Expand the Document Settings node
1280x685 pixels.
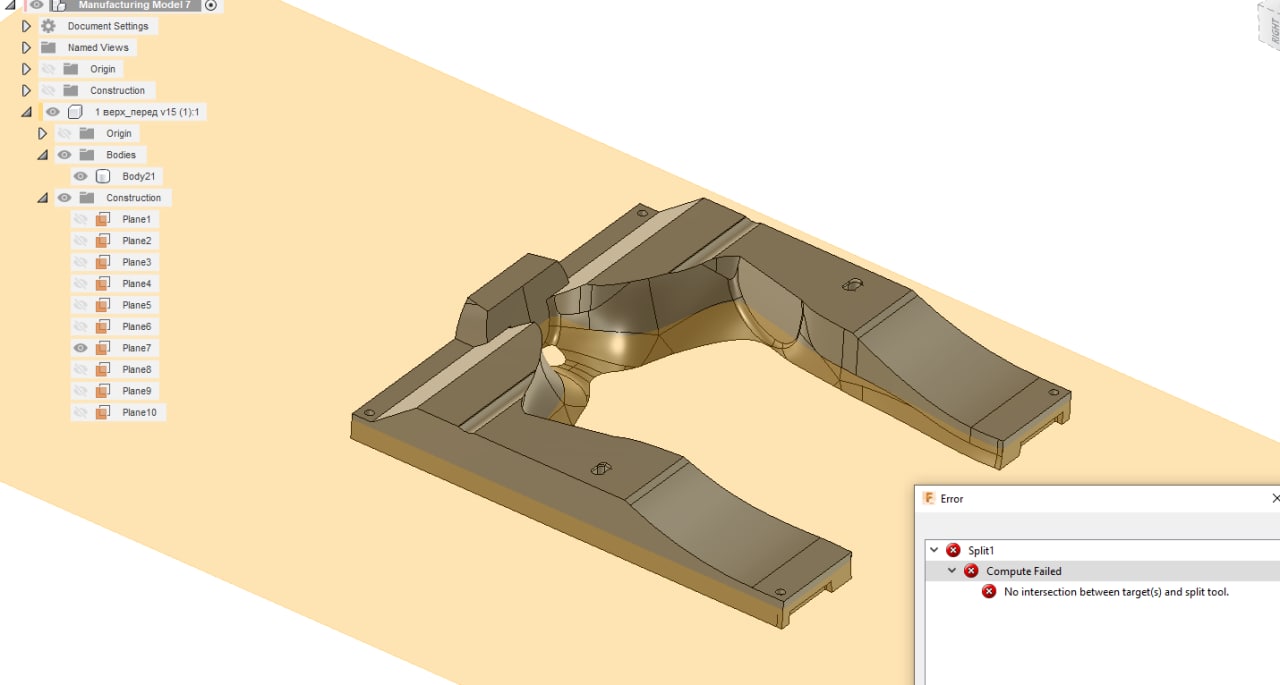(27, 26)
